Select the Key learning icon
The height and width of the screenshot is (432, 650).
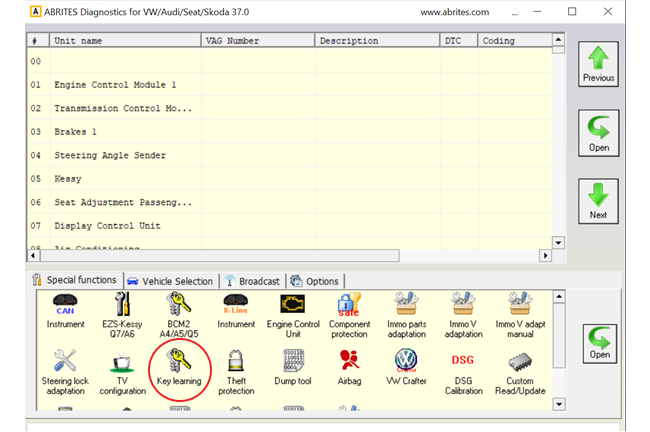tap(179, 368)
